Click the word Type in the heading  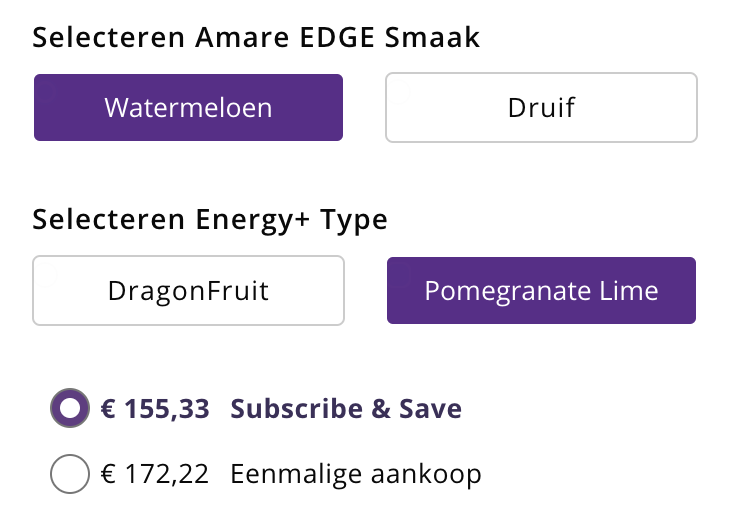click(x=353, y=220)
